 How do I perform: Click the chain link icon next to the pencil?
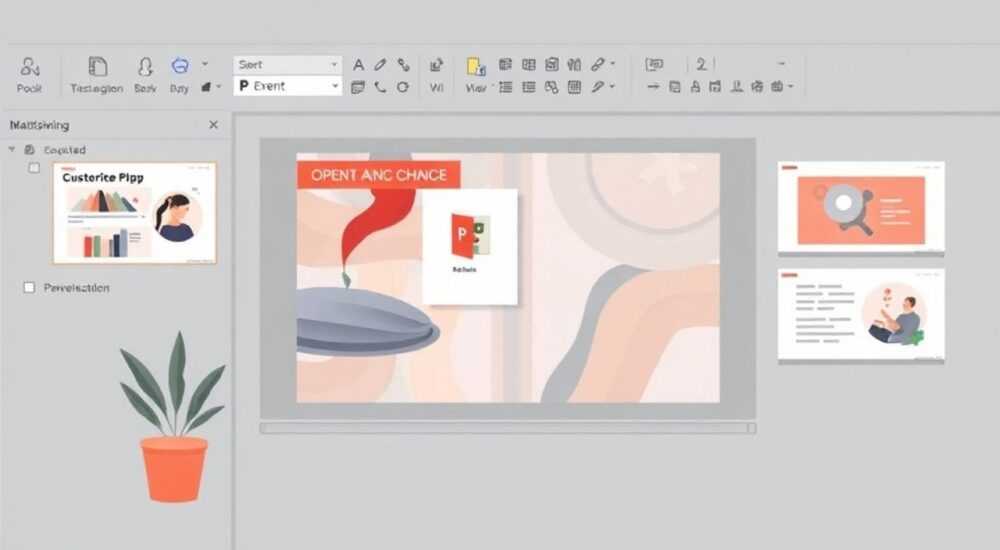(x=403, y=64)
